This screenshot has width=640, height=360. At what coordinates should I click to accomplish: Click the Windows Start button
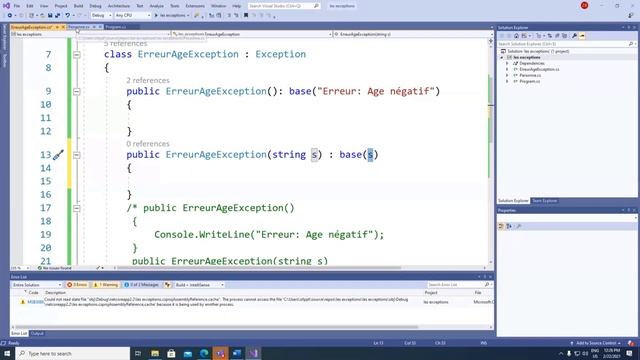7,353
